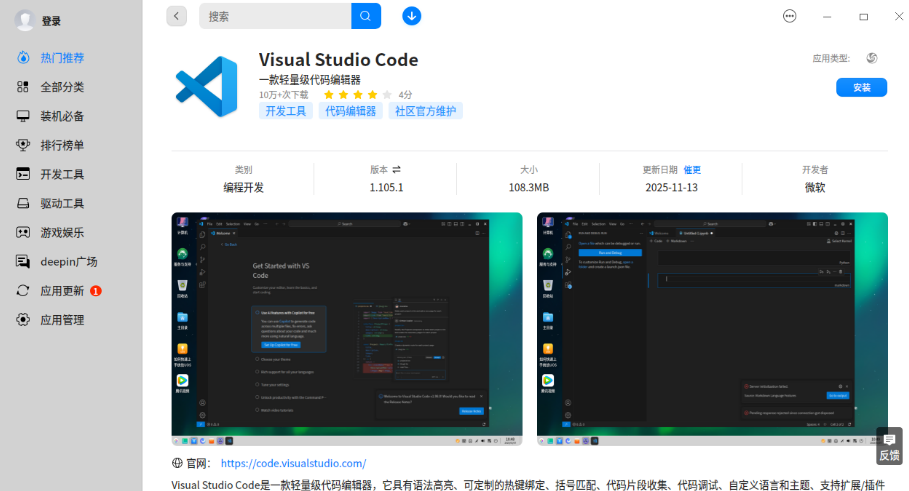This screenshot has width=909, height=491.
Task: Open the 登录 login link
Action: tap(51, 21)
